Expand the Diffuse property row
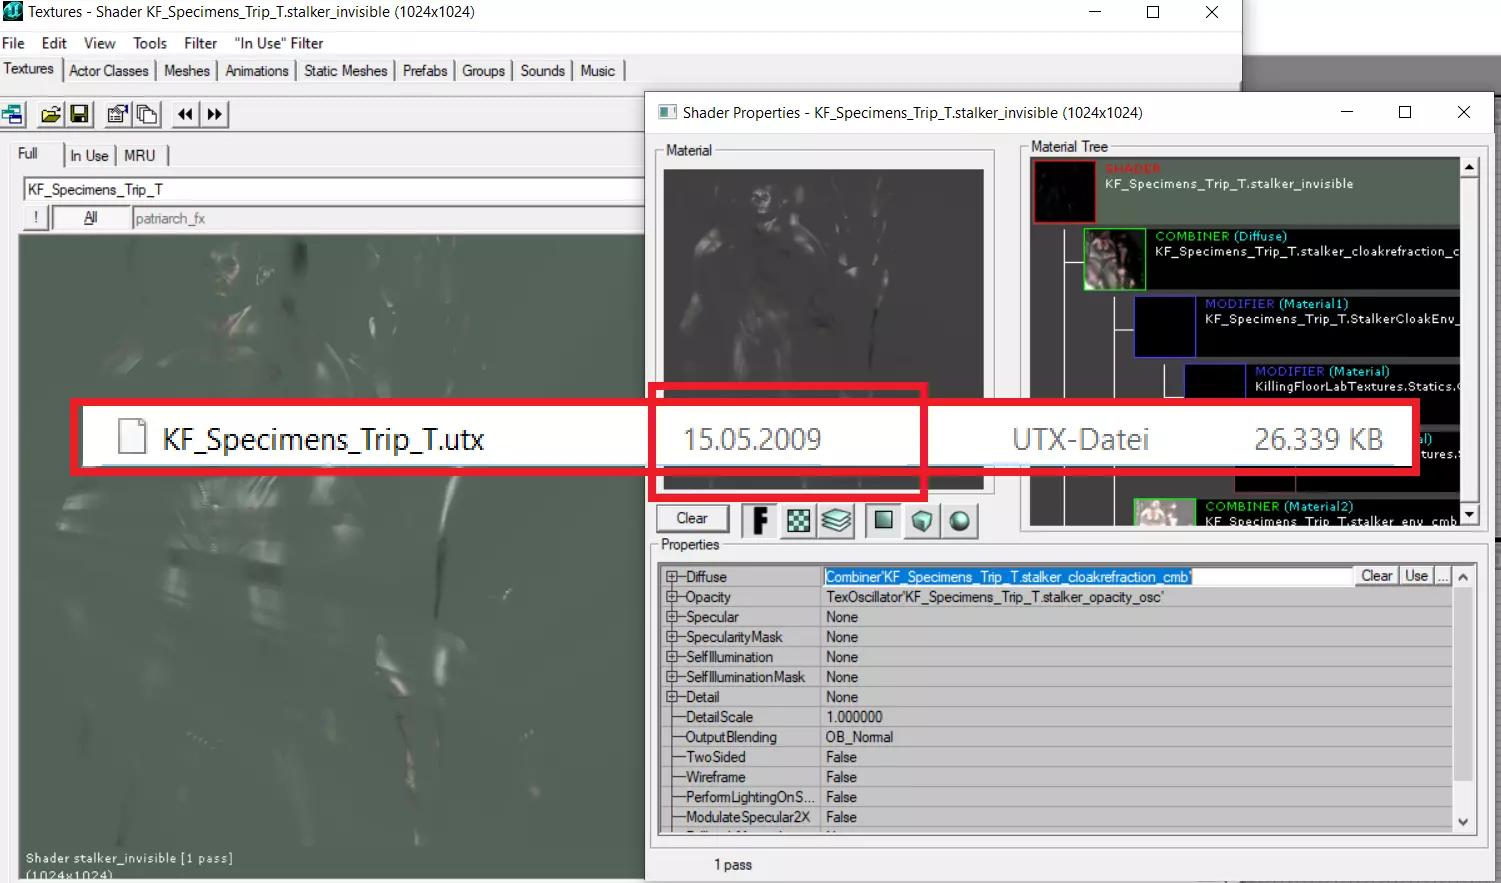 [672, 577]
